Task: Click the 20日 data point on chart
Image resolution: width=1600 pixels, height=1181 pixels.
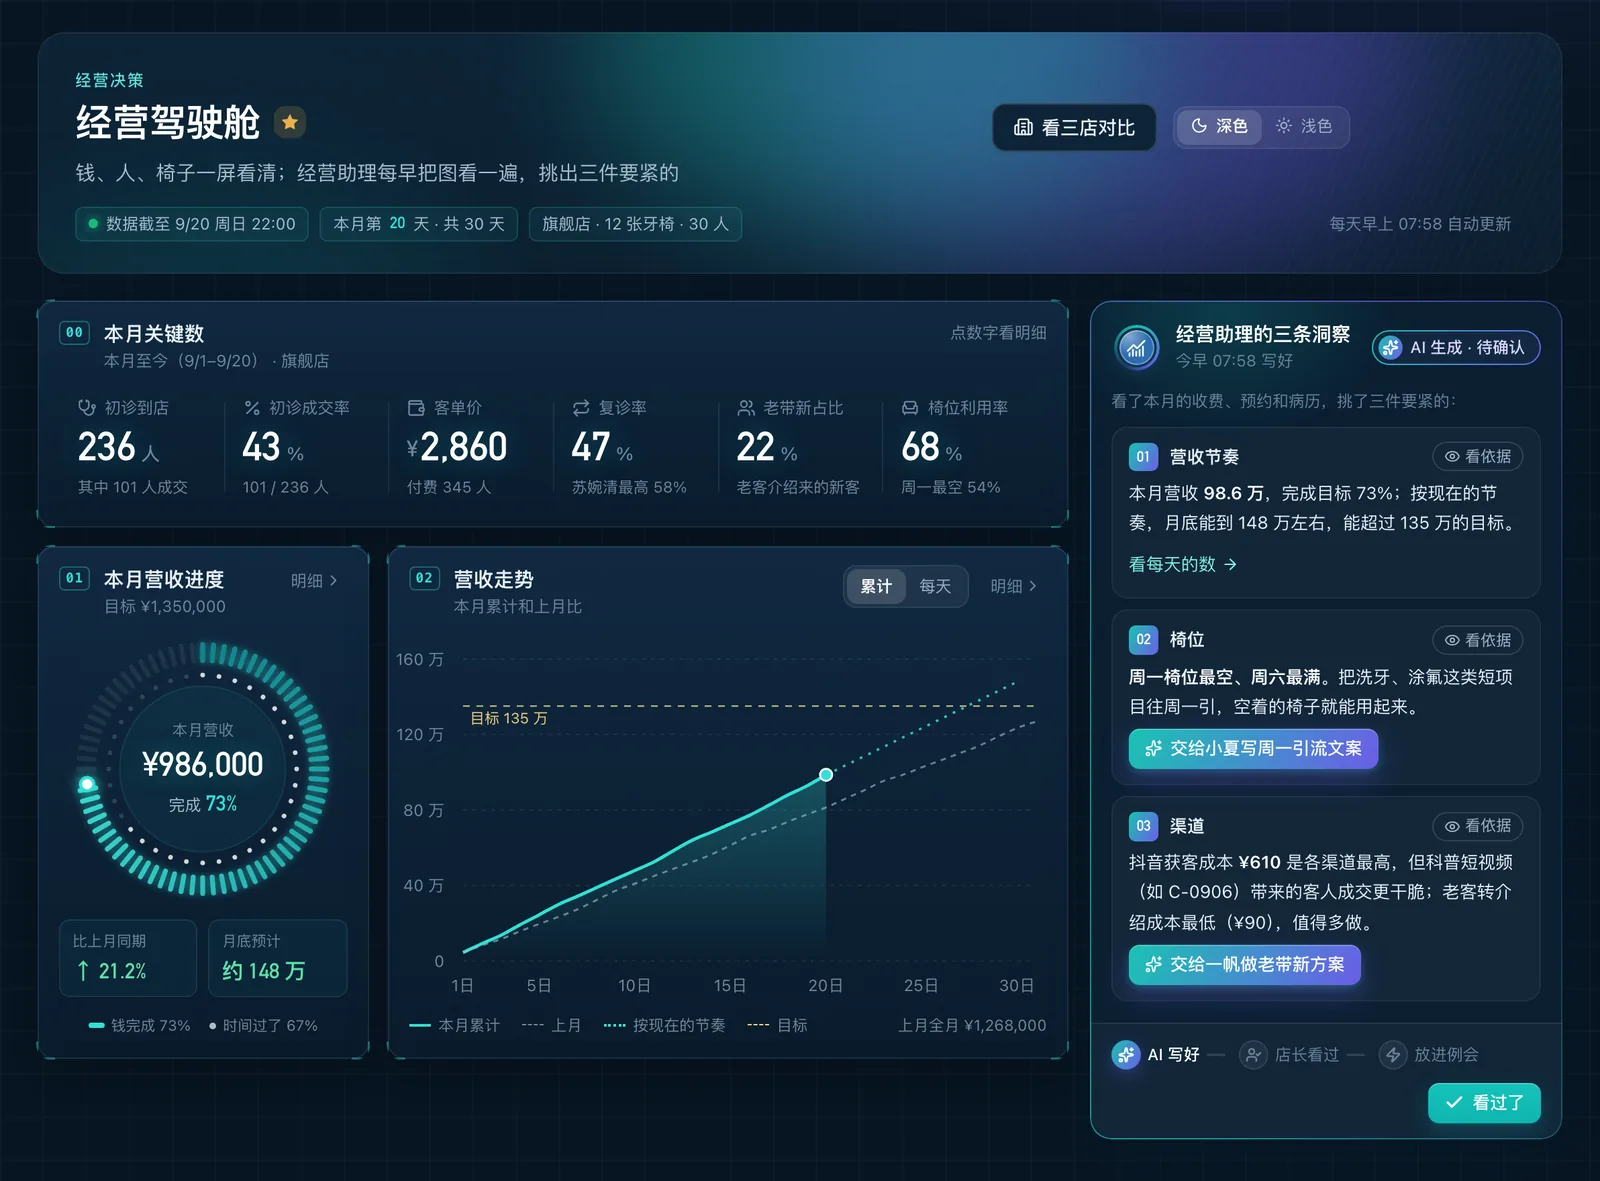Action: tap(826, 775)
